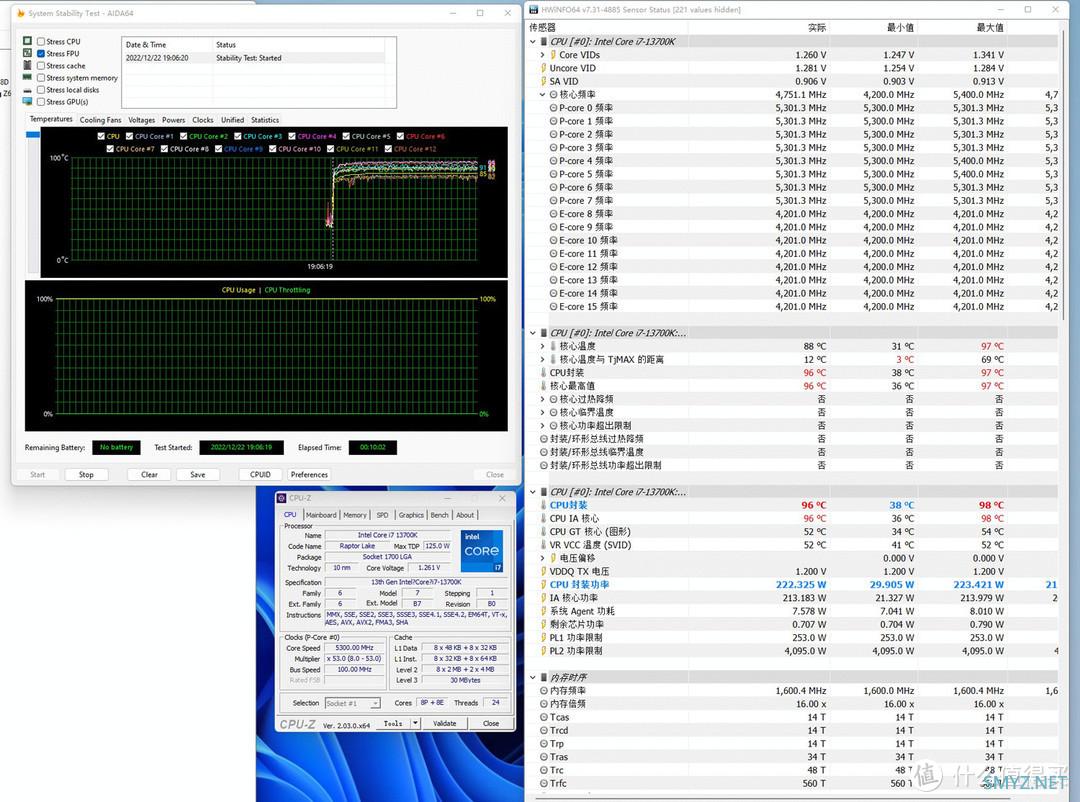
Task: Open the Bench tab in CPU-Z
Action: pyautogui.click(x=439, y=515)
